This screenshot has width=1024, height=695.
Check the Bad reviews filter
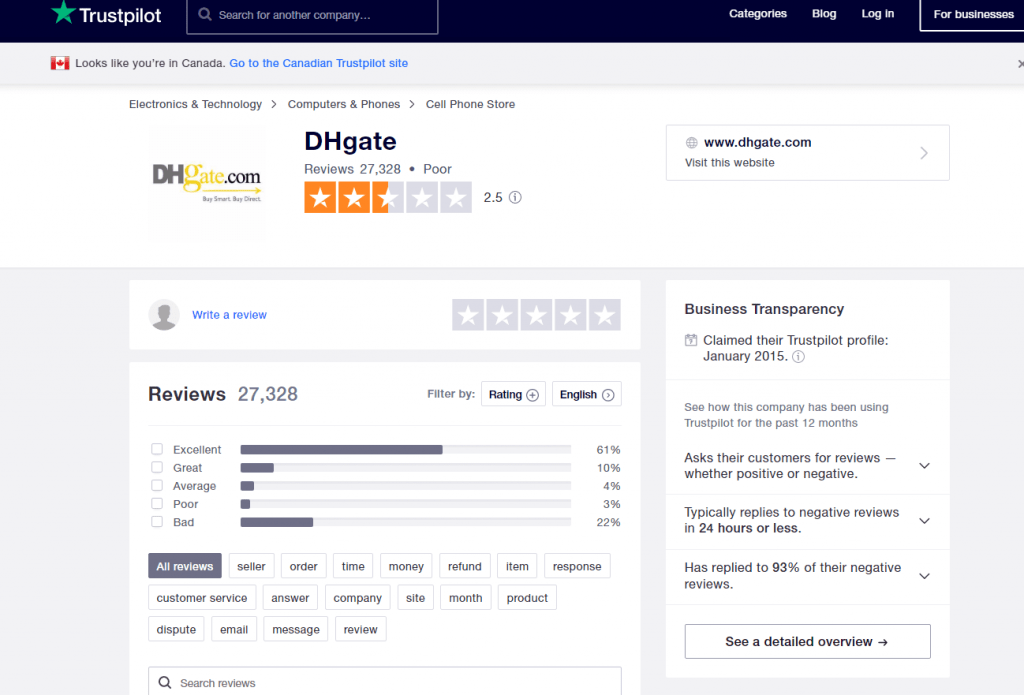155,521
